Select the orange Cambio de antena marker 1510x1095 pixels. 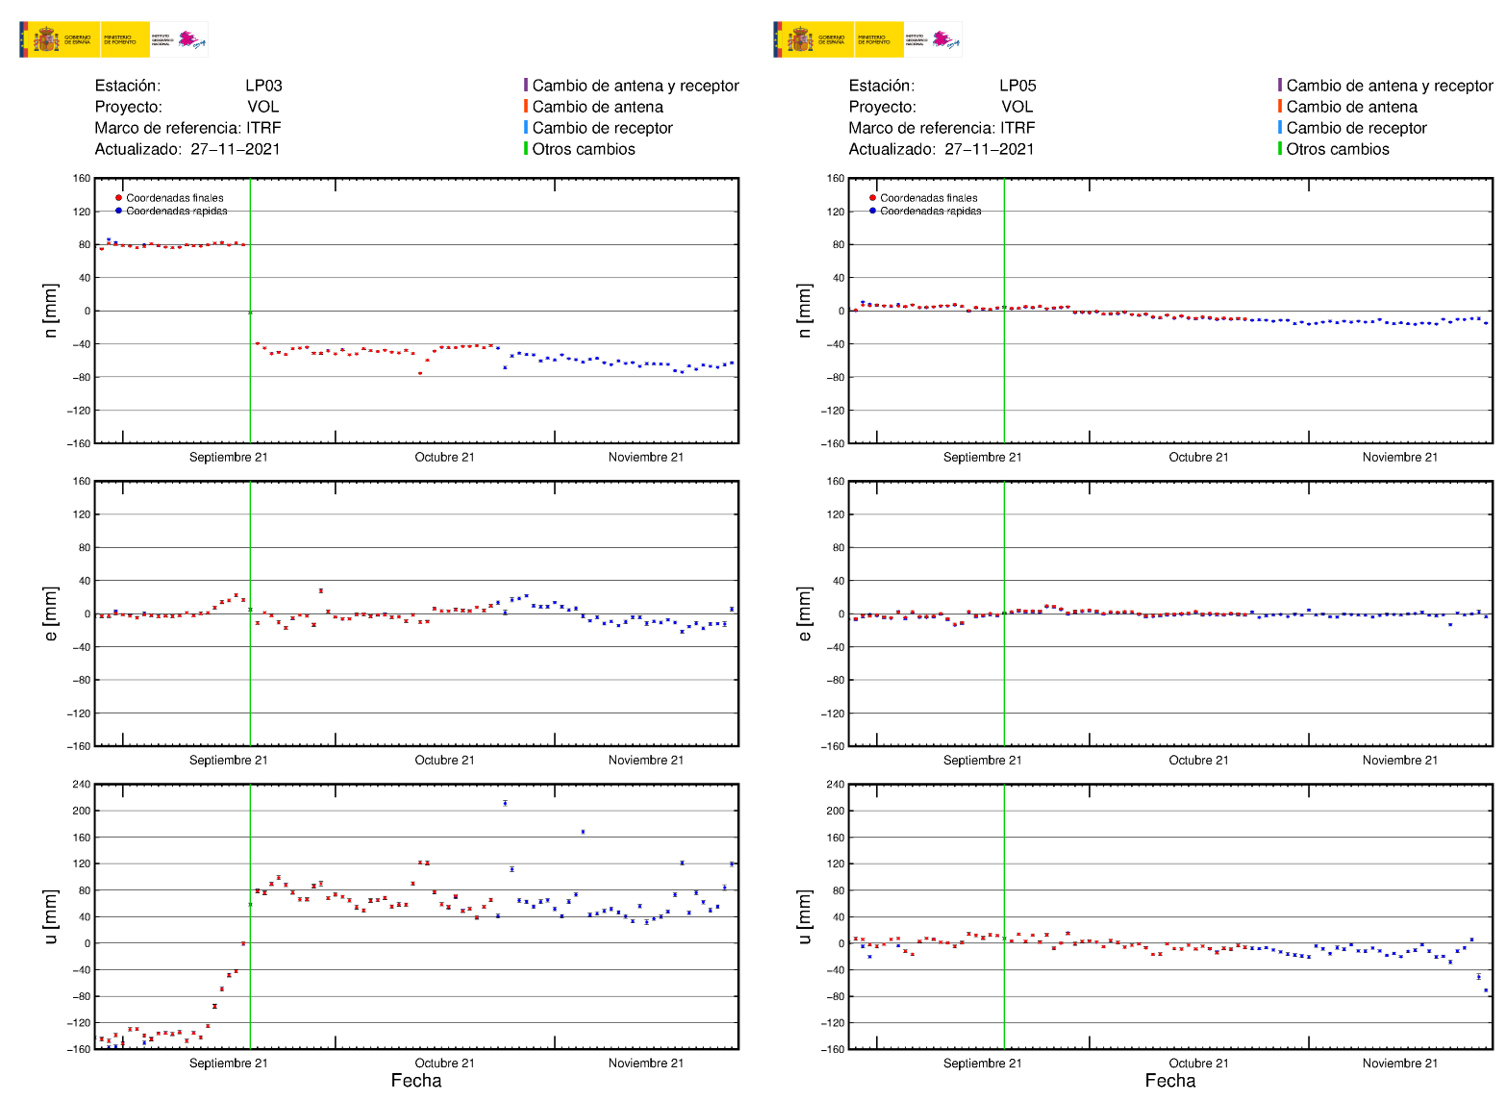527,107
